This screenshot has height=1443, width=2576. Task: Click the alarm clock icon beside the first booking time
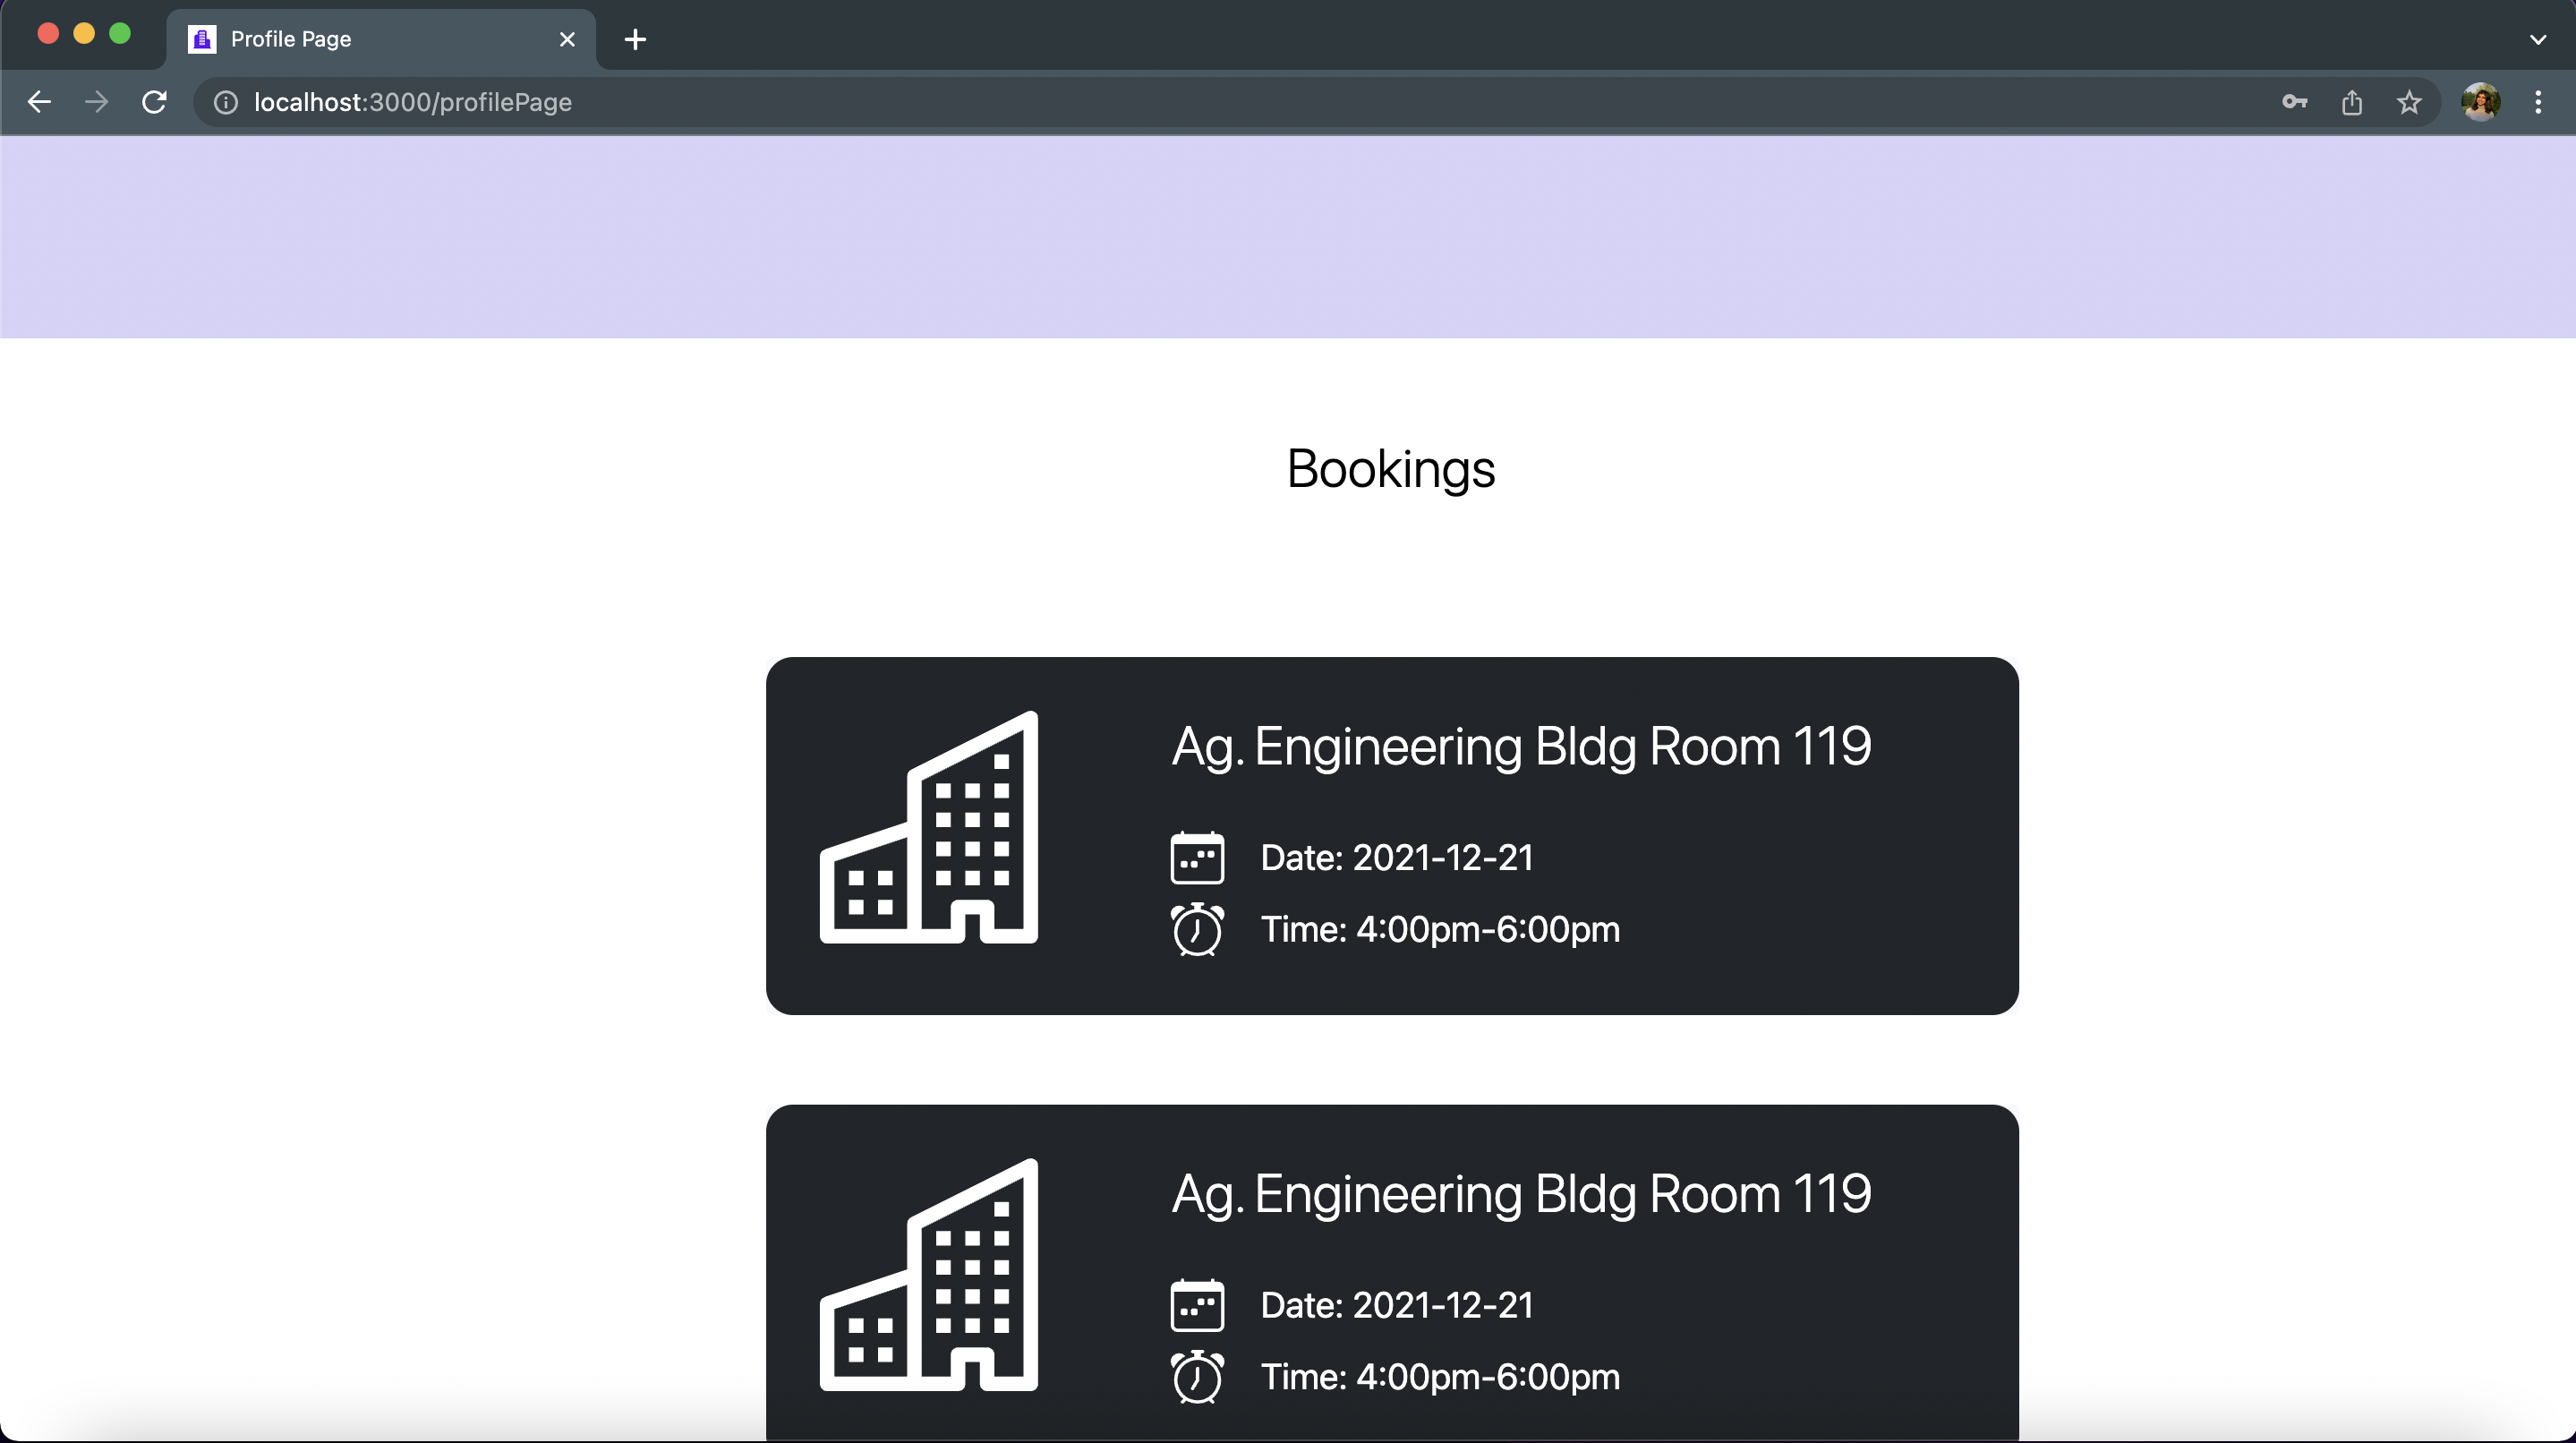[x=1197, y=929]
